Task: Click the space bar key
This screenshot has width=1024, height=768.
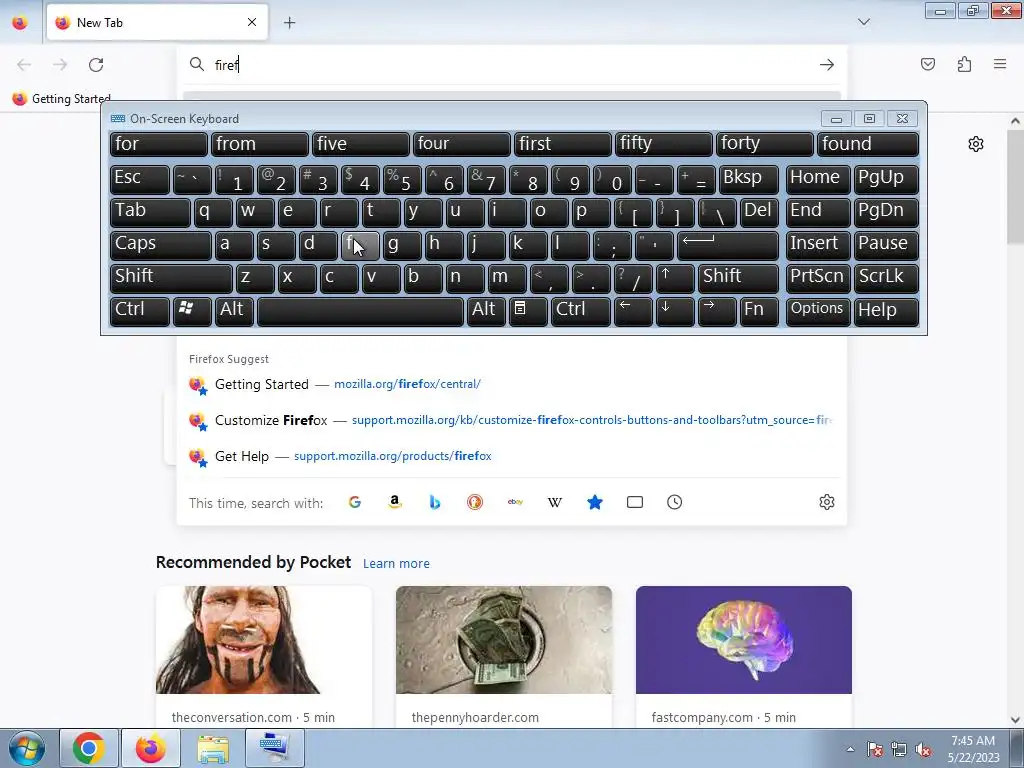Action: [360, 311]
